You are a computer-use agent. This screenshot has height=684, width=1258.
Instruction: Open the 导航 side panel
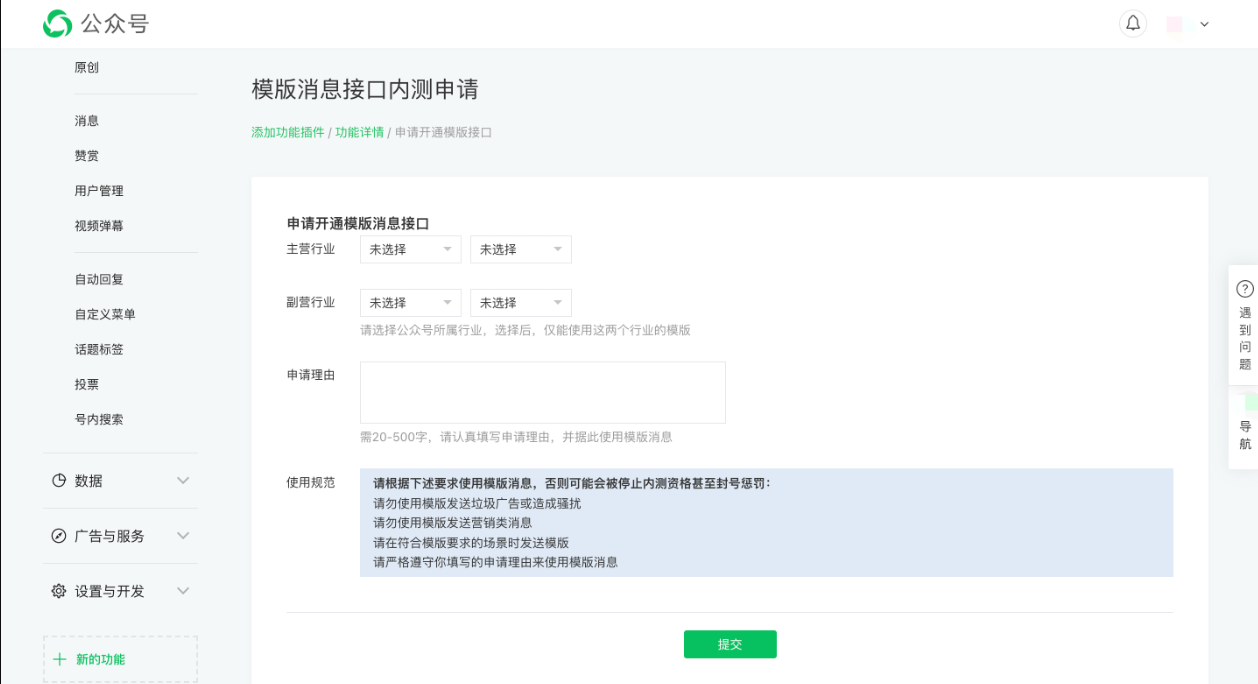pos(1245,429)
